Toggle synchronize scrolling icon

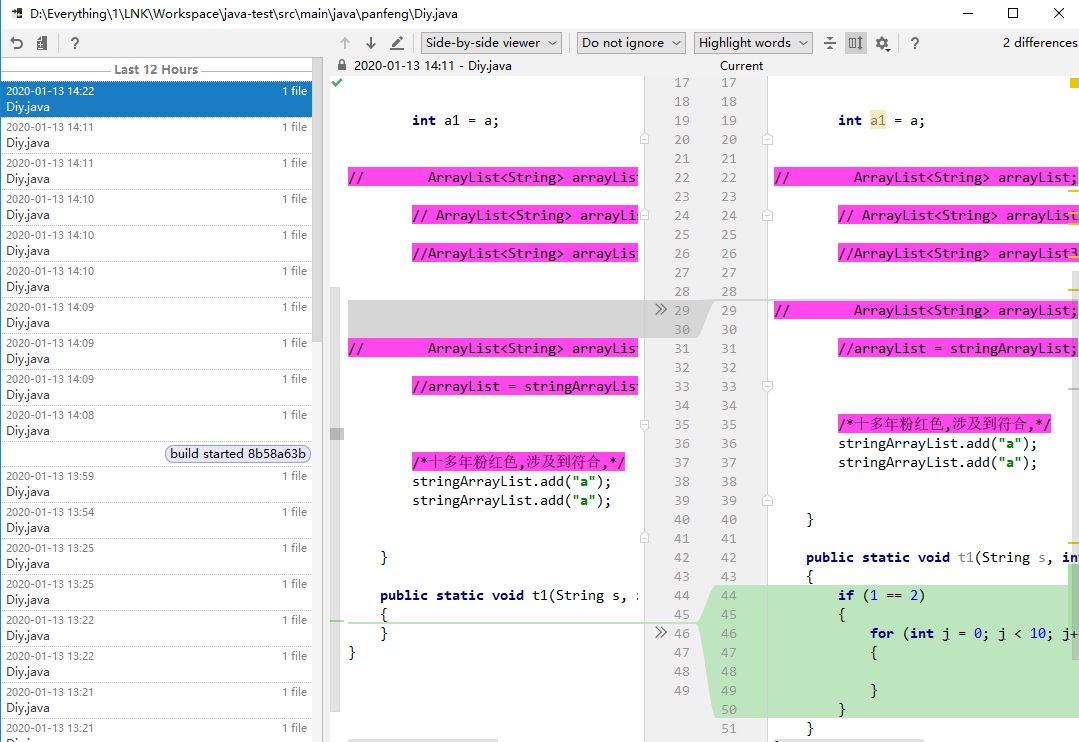pyautogui.click(x=855, y=43)
